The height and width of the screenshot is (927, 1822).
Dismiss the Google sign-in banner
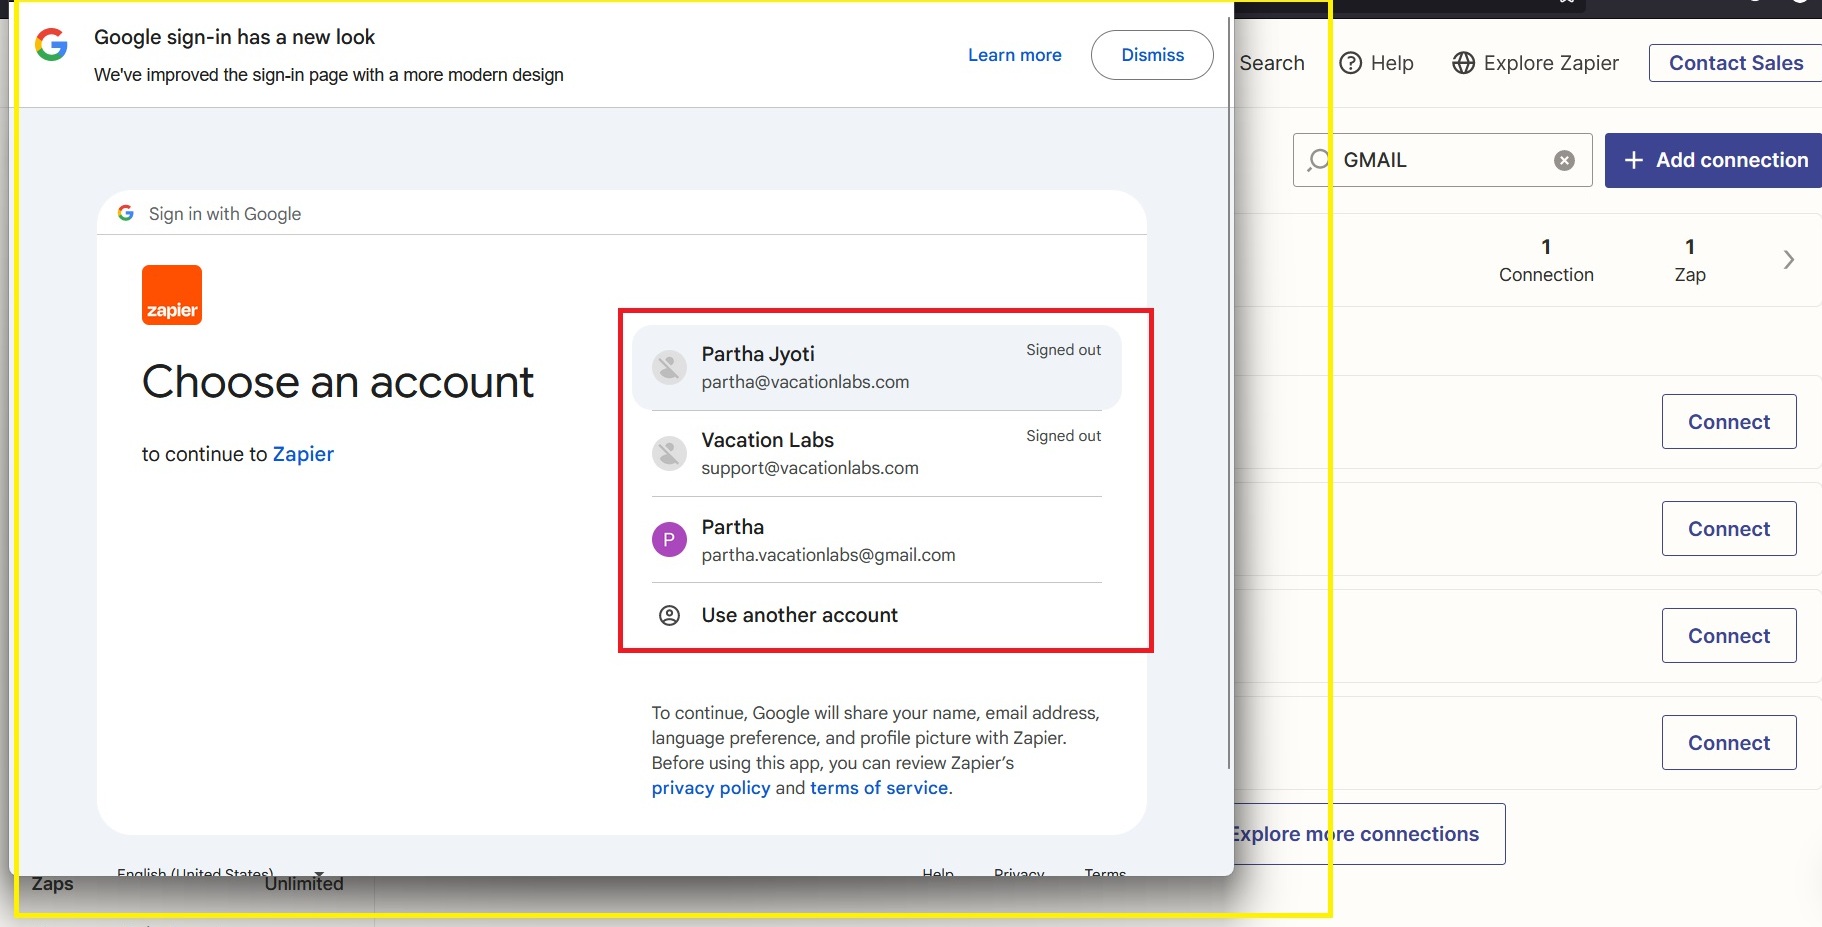1152,55
